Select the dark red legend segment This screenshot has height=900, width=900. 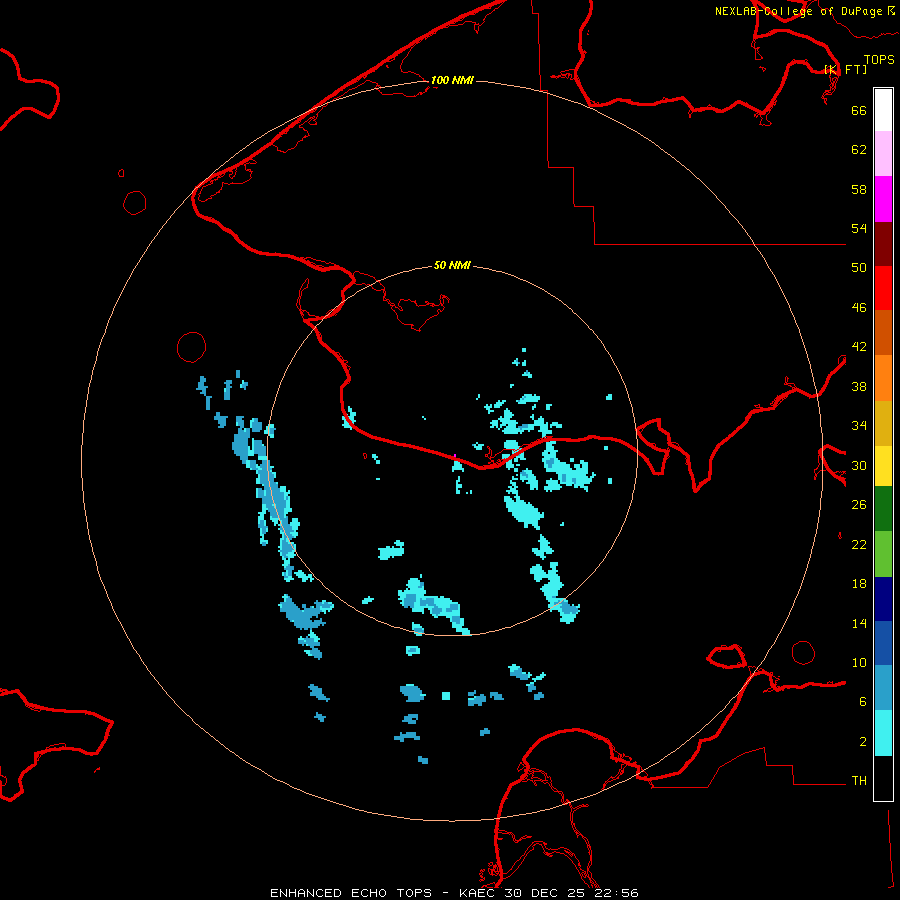883,243
